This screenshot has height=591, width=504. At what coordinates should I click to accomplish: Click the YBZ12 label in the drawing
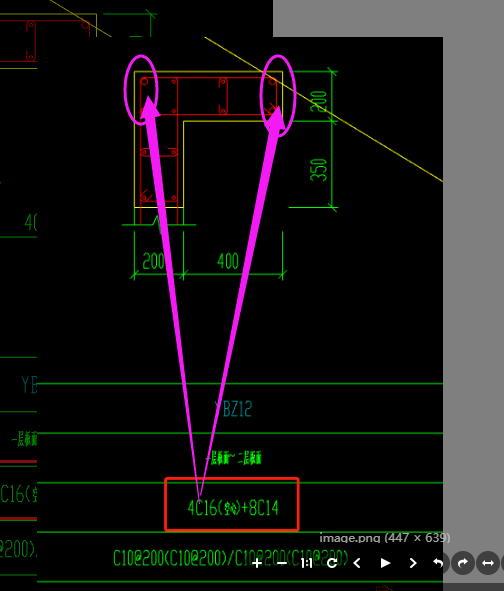233,409
